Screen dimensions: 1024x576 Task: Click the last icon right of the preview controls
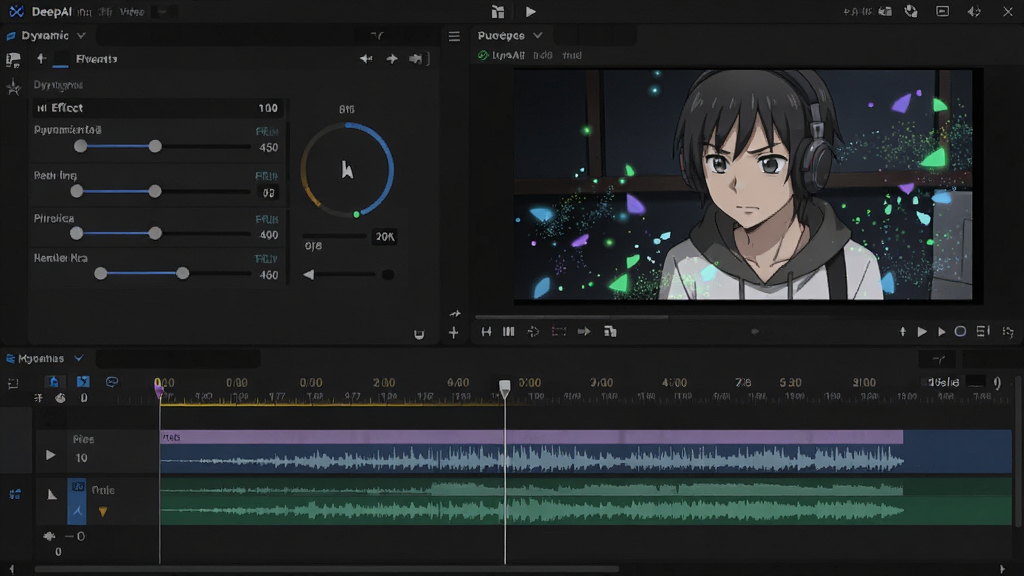(1008, 332)
